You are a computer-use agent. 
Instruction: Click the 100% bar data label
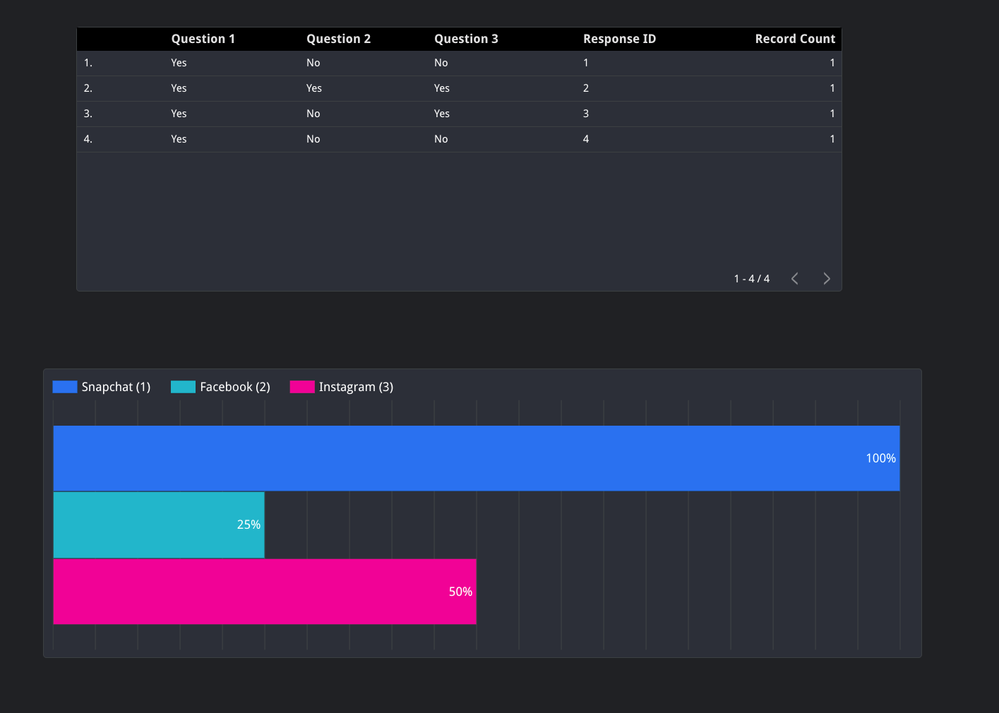coord(880,458)
